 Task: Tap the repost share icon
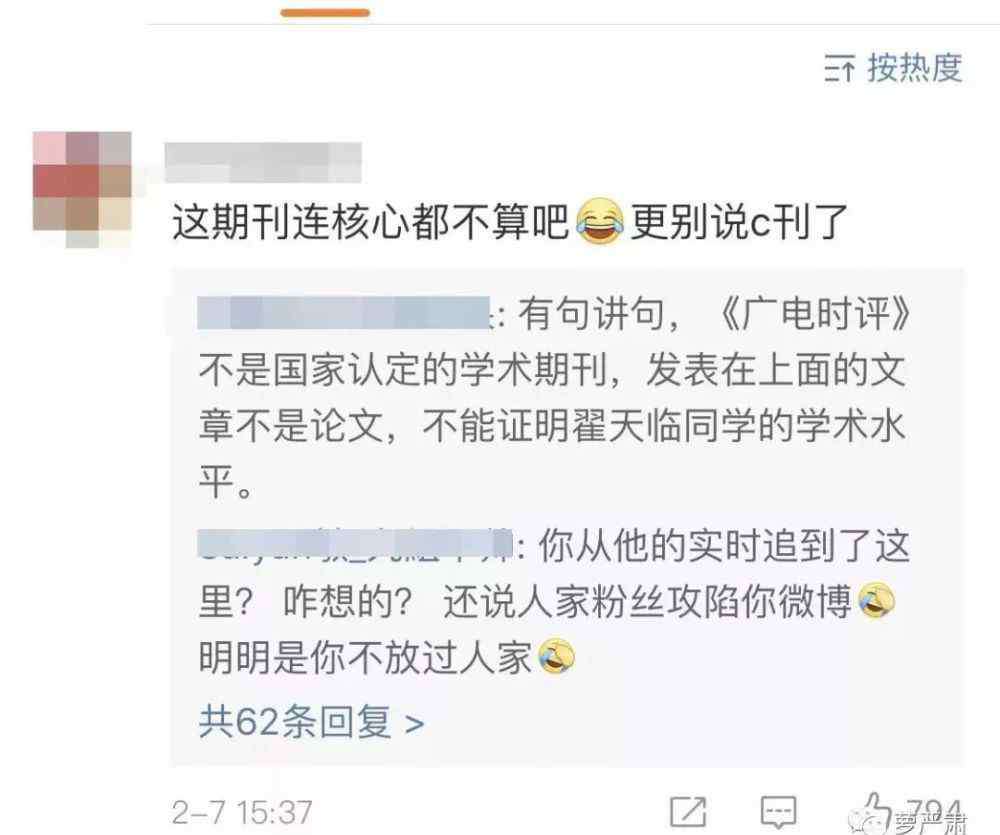coord(688,812)
